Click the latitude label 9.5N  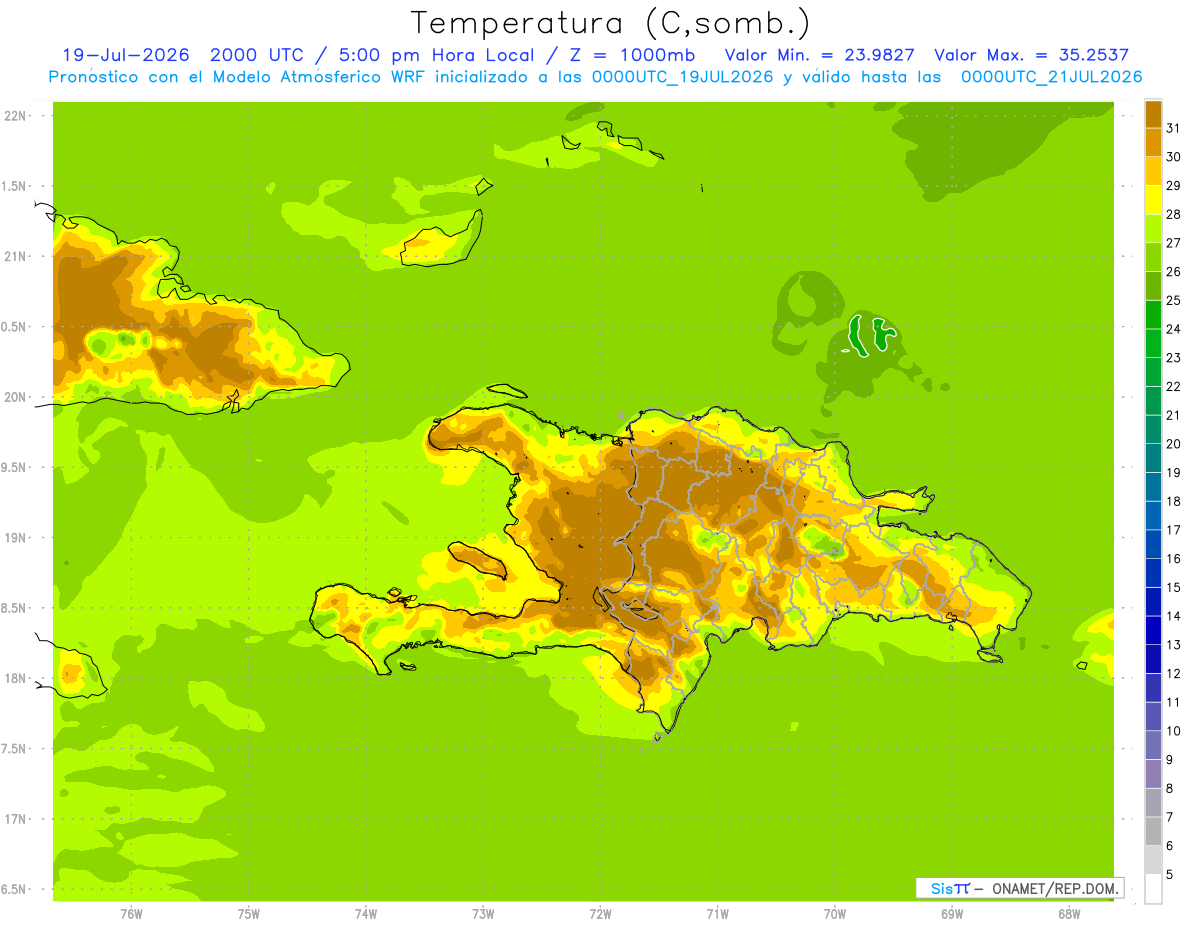14,467
